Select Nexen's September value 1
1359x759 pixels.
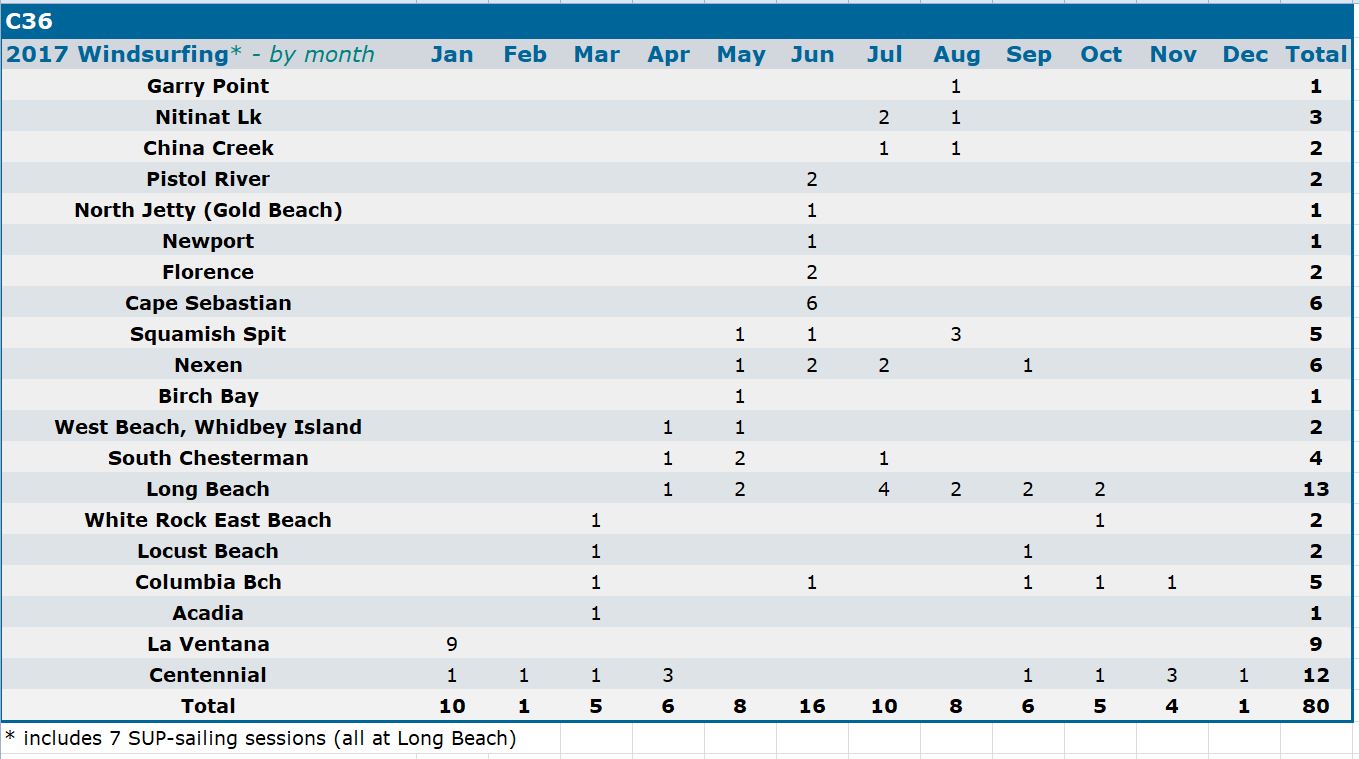click(x=1028, y=365)
